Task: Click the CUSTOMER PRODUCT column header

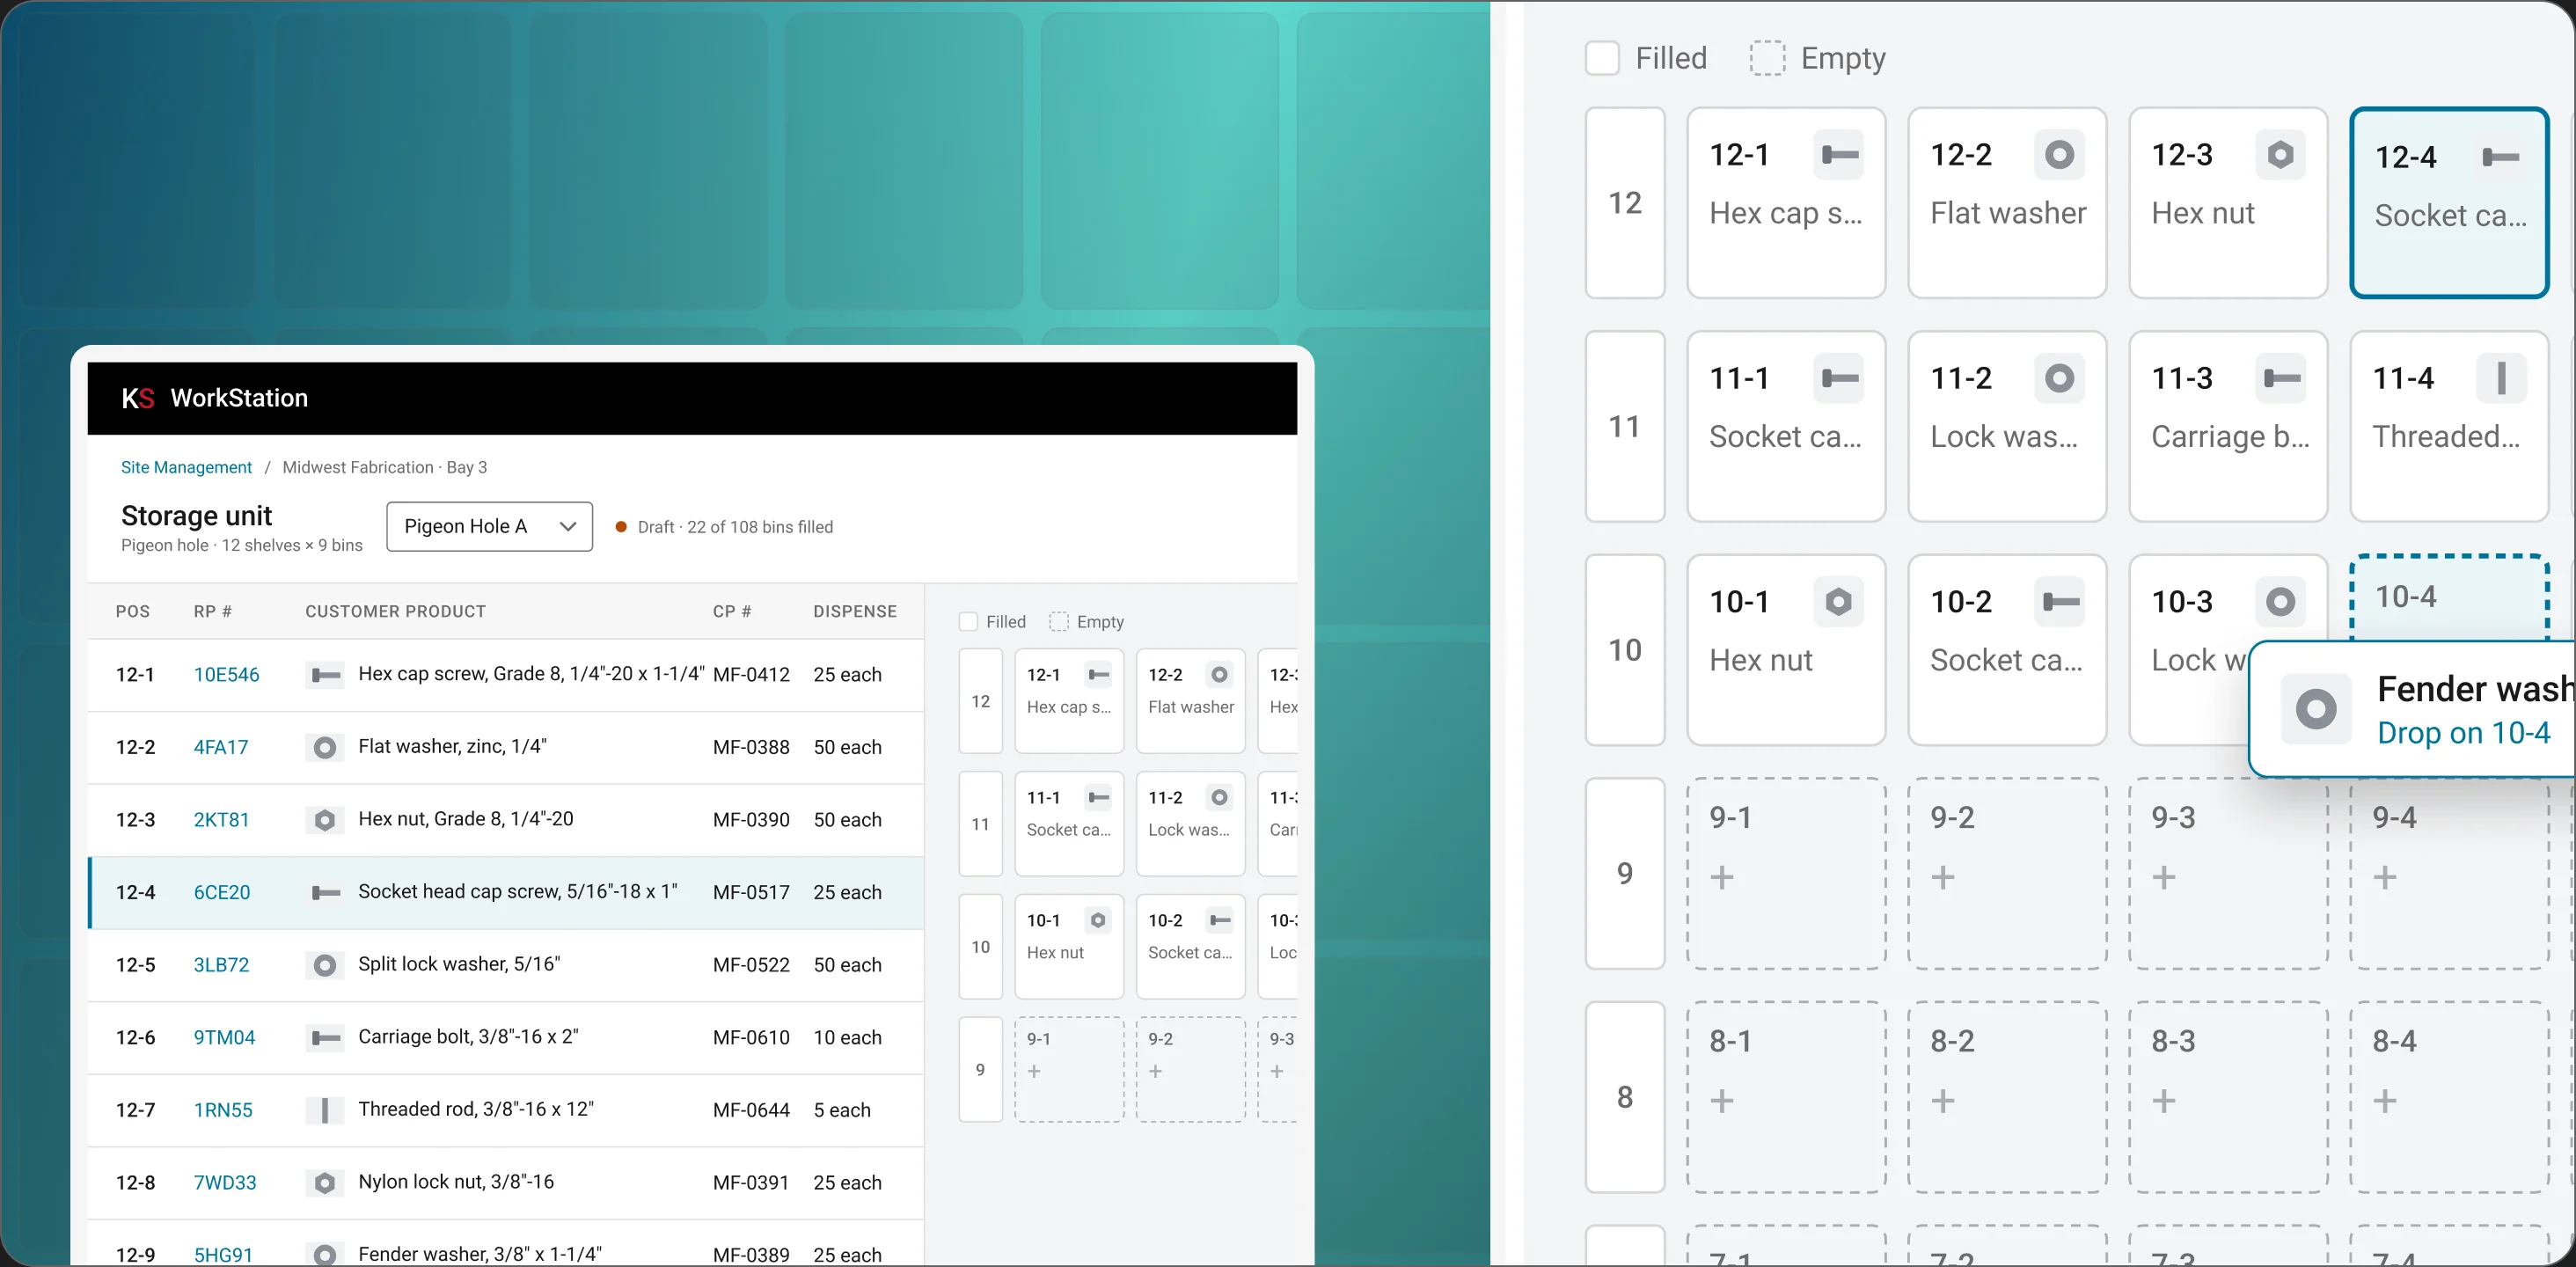Action: 396,611
